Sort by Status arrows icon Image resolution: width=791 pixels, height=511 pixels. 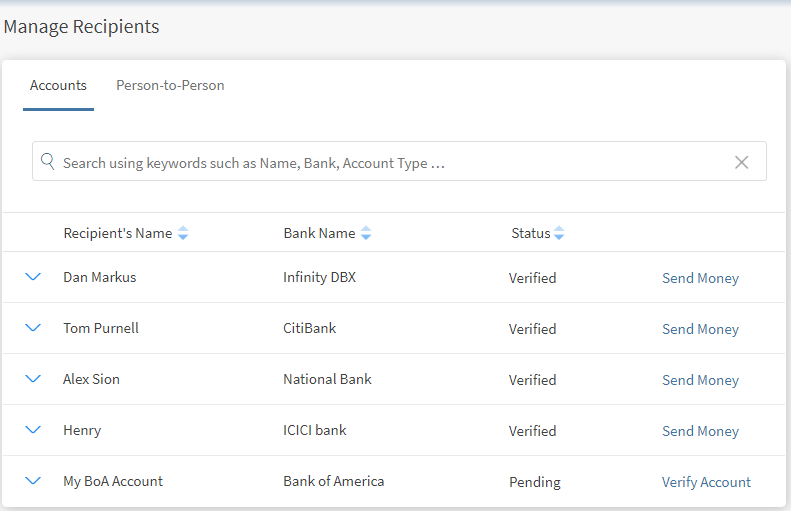[x=559, y=233]
